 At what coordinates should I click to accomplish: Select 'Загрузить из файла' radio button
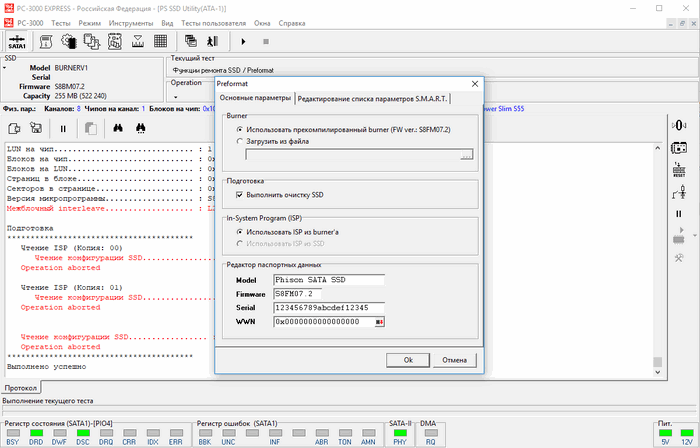click(239, 141)
